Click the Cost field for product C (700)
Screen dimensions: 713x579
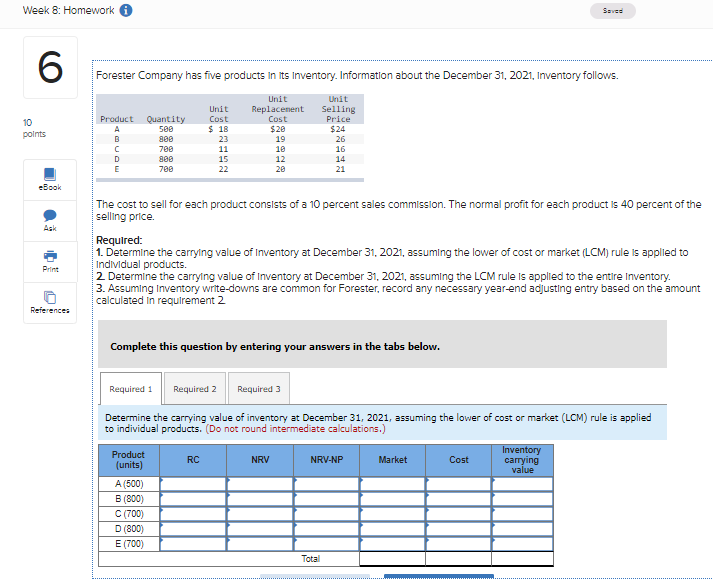point(459,514)
